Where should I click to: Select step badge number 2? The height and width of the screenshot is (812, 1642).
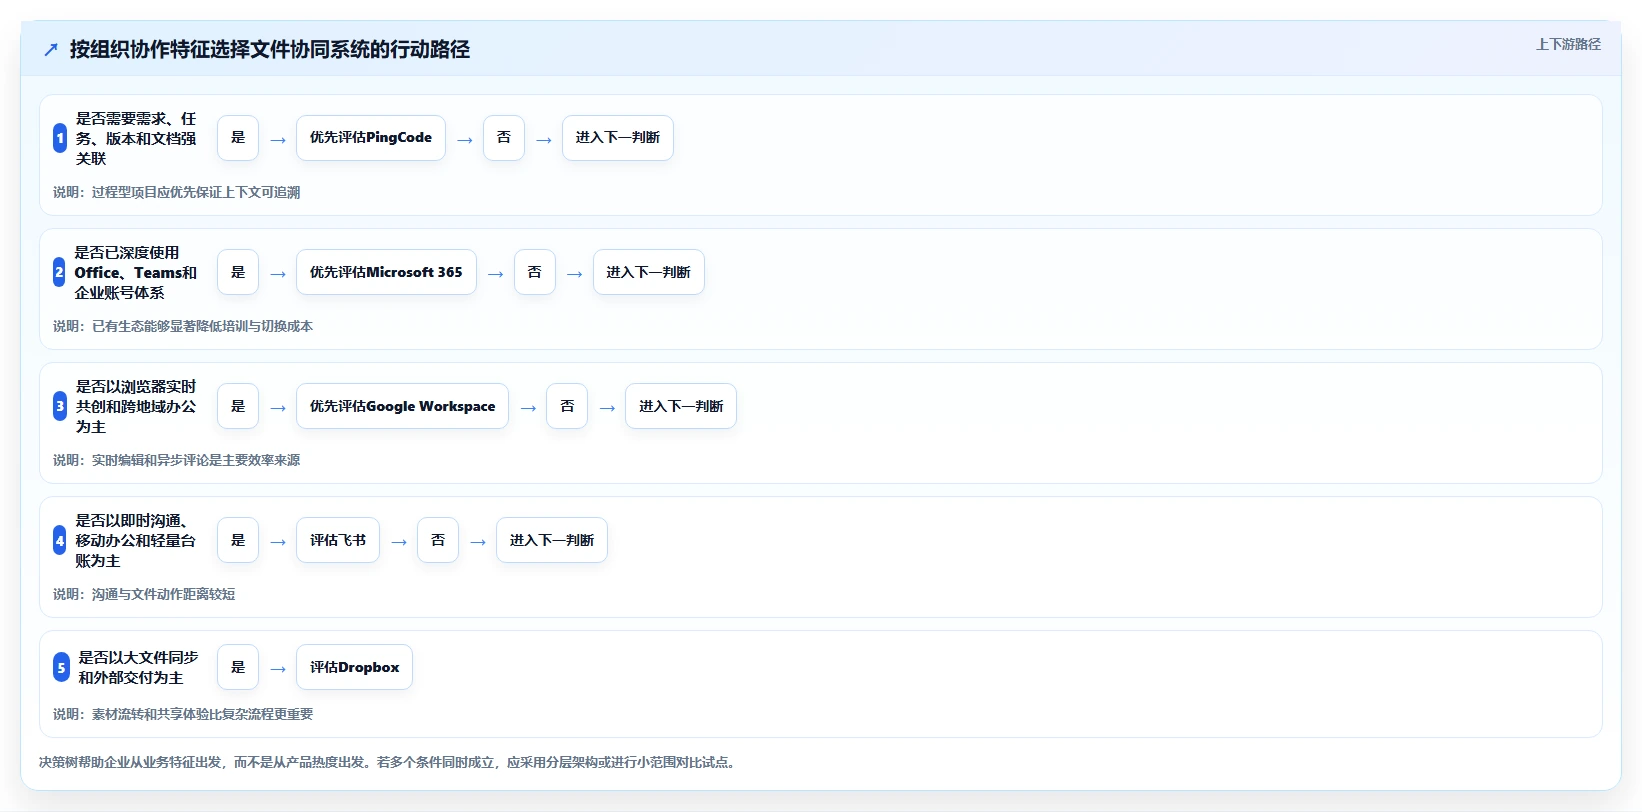(x=59, y=272)
